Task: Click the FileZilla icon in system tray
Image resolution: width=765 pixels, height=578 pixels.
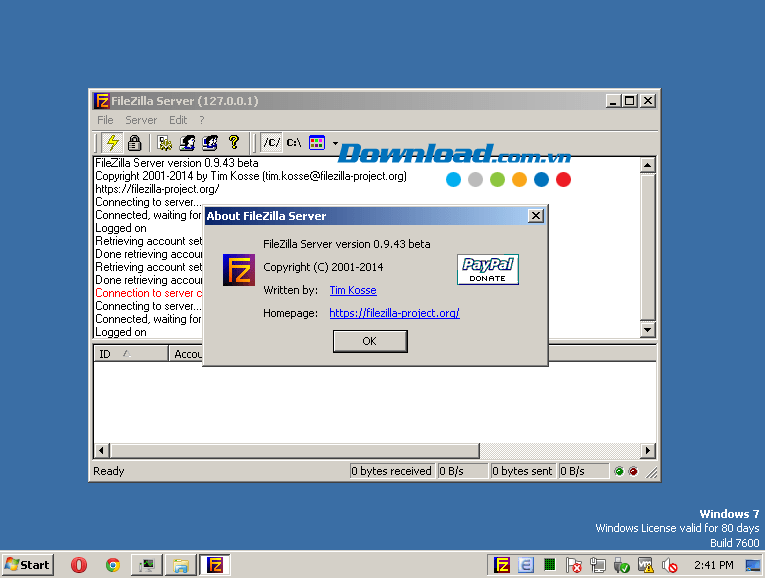Action: 502,565
